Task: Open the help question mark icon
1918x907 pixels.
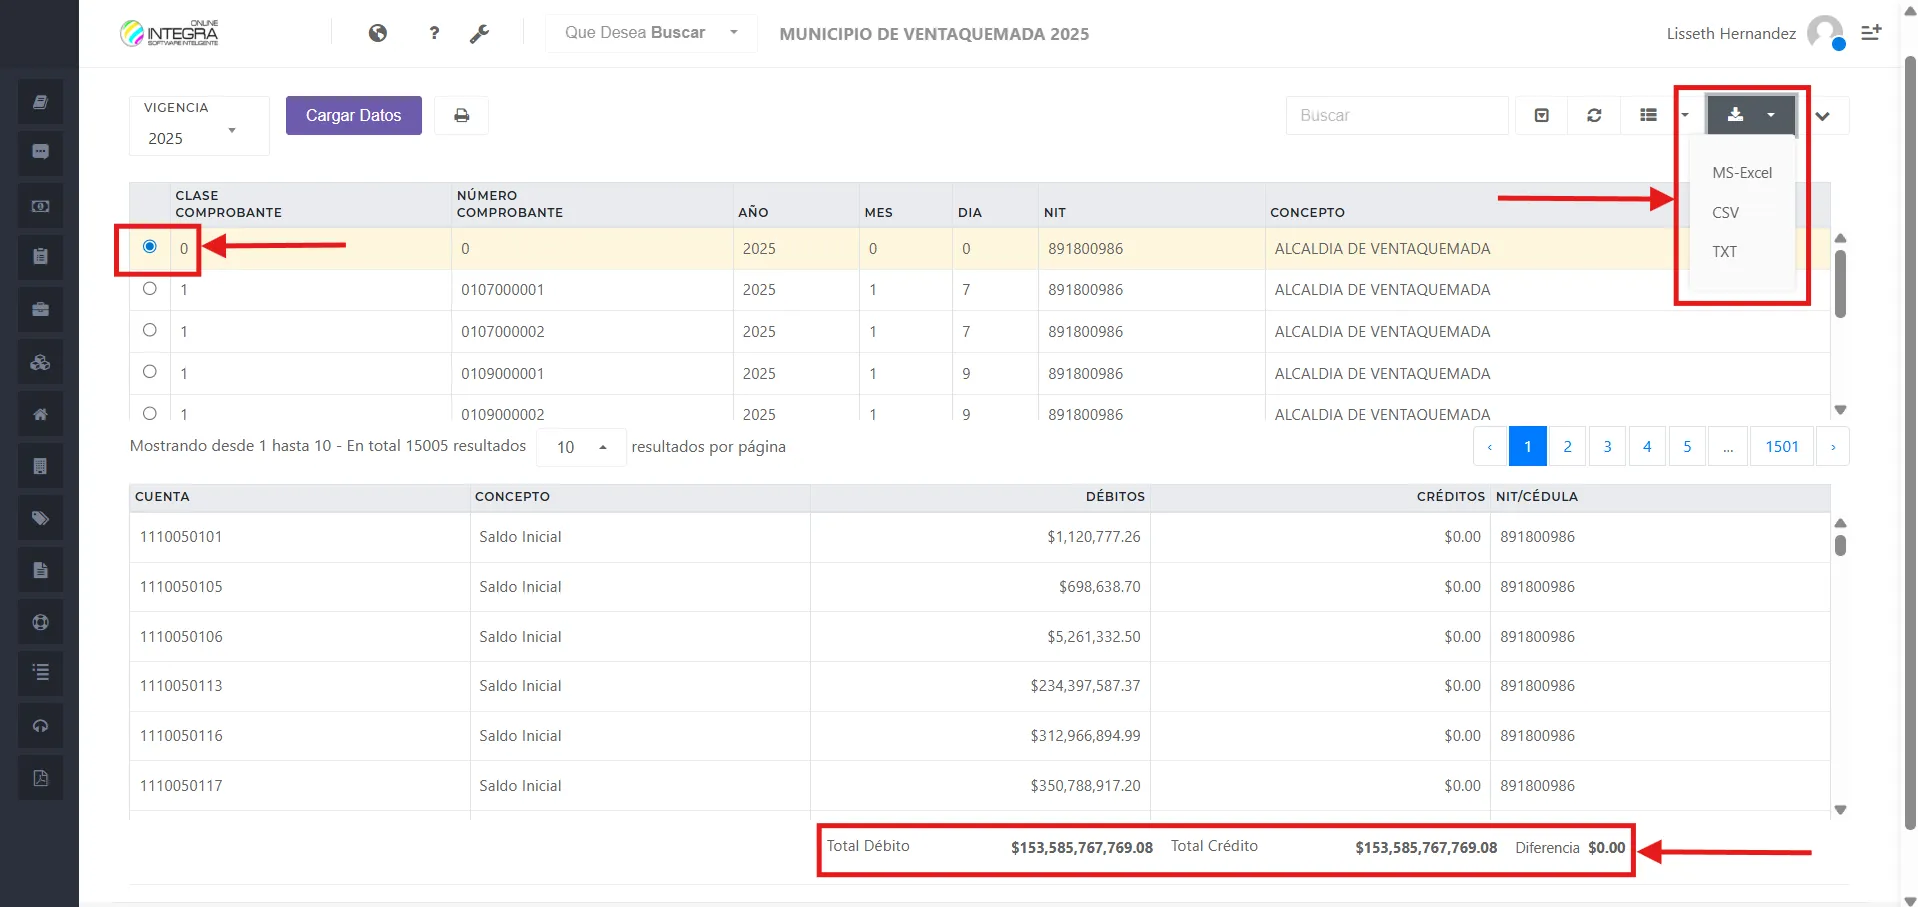Action: click(x=434, y=33)
